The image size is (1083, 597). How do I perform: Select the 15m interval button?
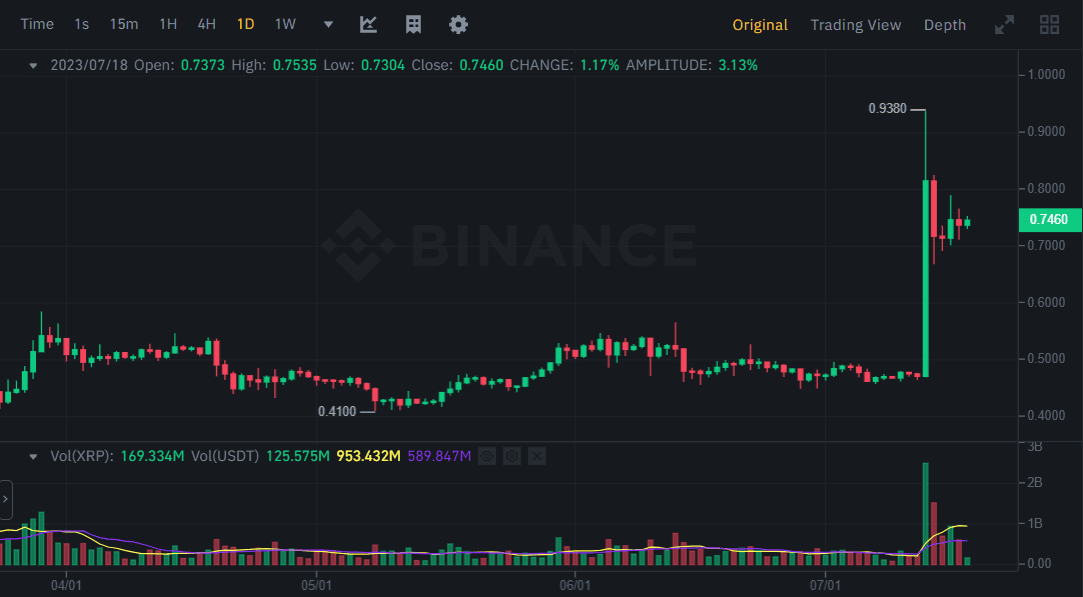pyautogui.click(x=124, y=24)
